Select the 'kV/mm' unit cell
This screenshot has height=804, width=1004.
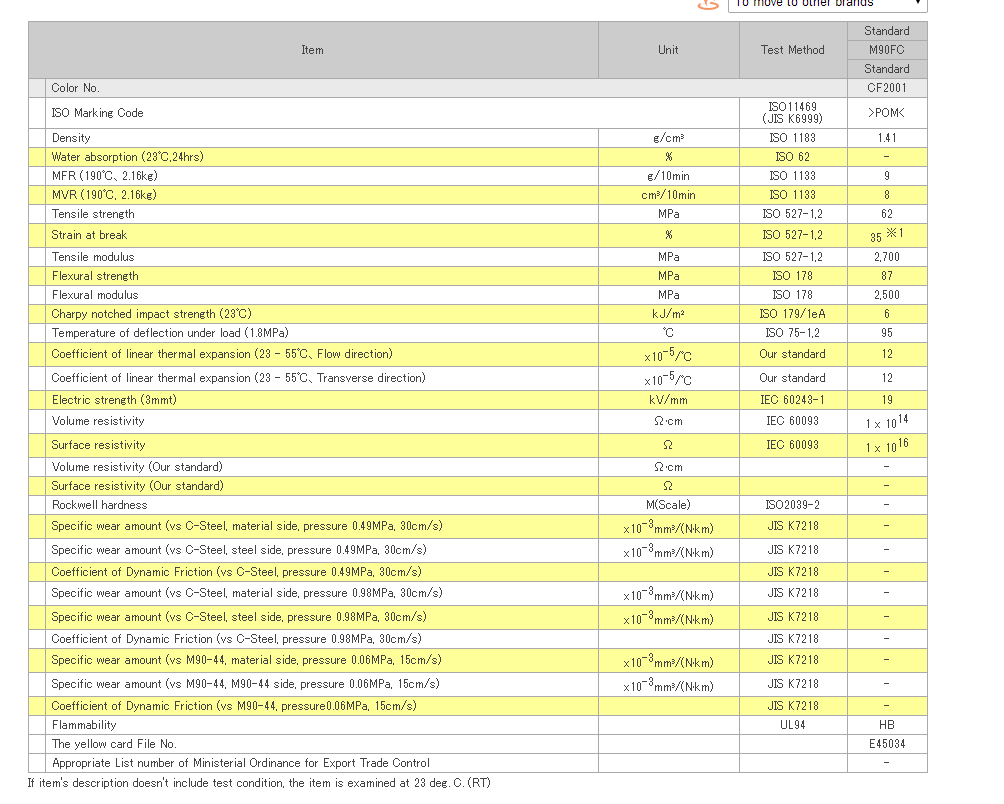(668, 400)
